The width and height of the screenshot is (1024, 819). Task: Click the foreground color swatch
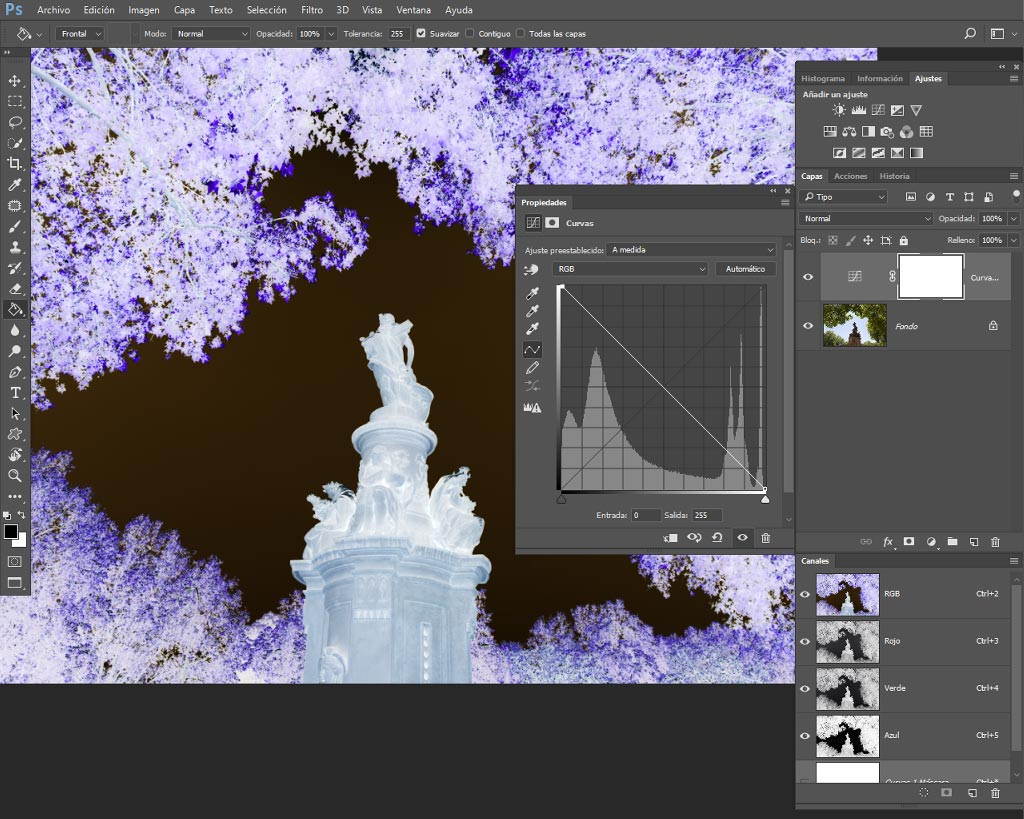point(10,532)
